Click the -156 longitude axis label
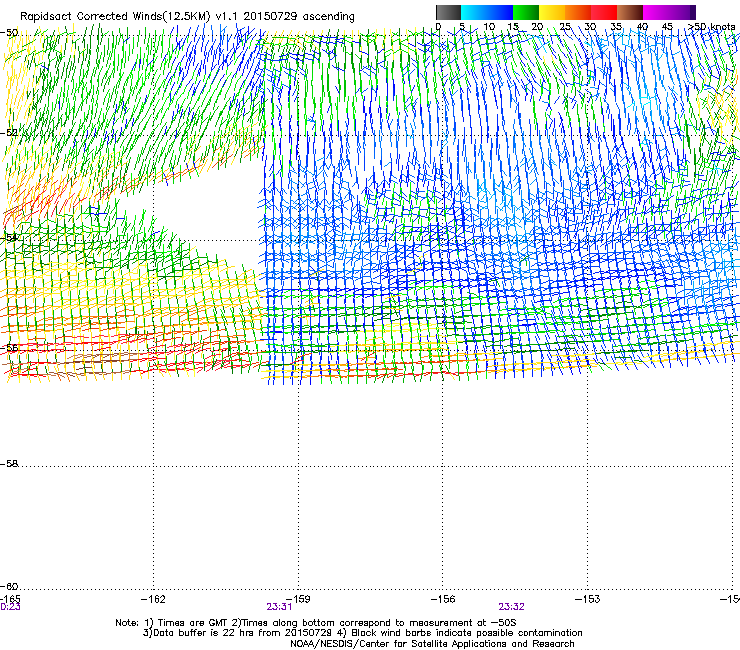 [443, 599]
